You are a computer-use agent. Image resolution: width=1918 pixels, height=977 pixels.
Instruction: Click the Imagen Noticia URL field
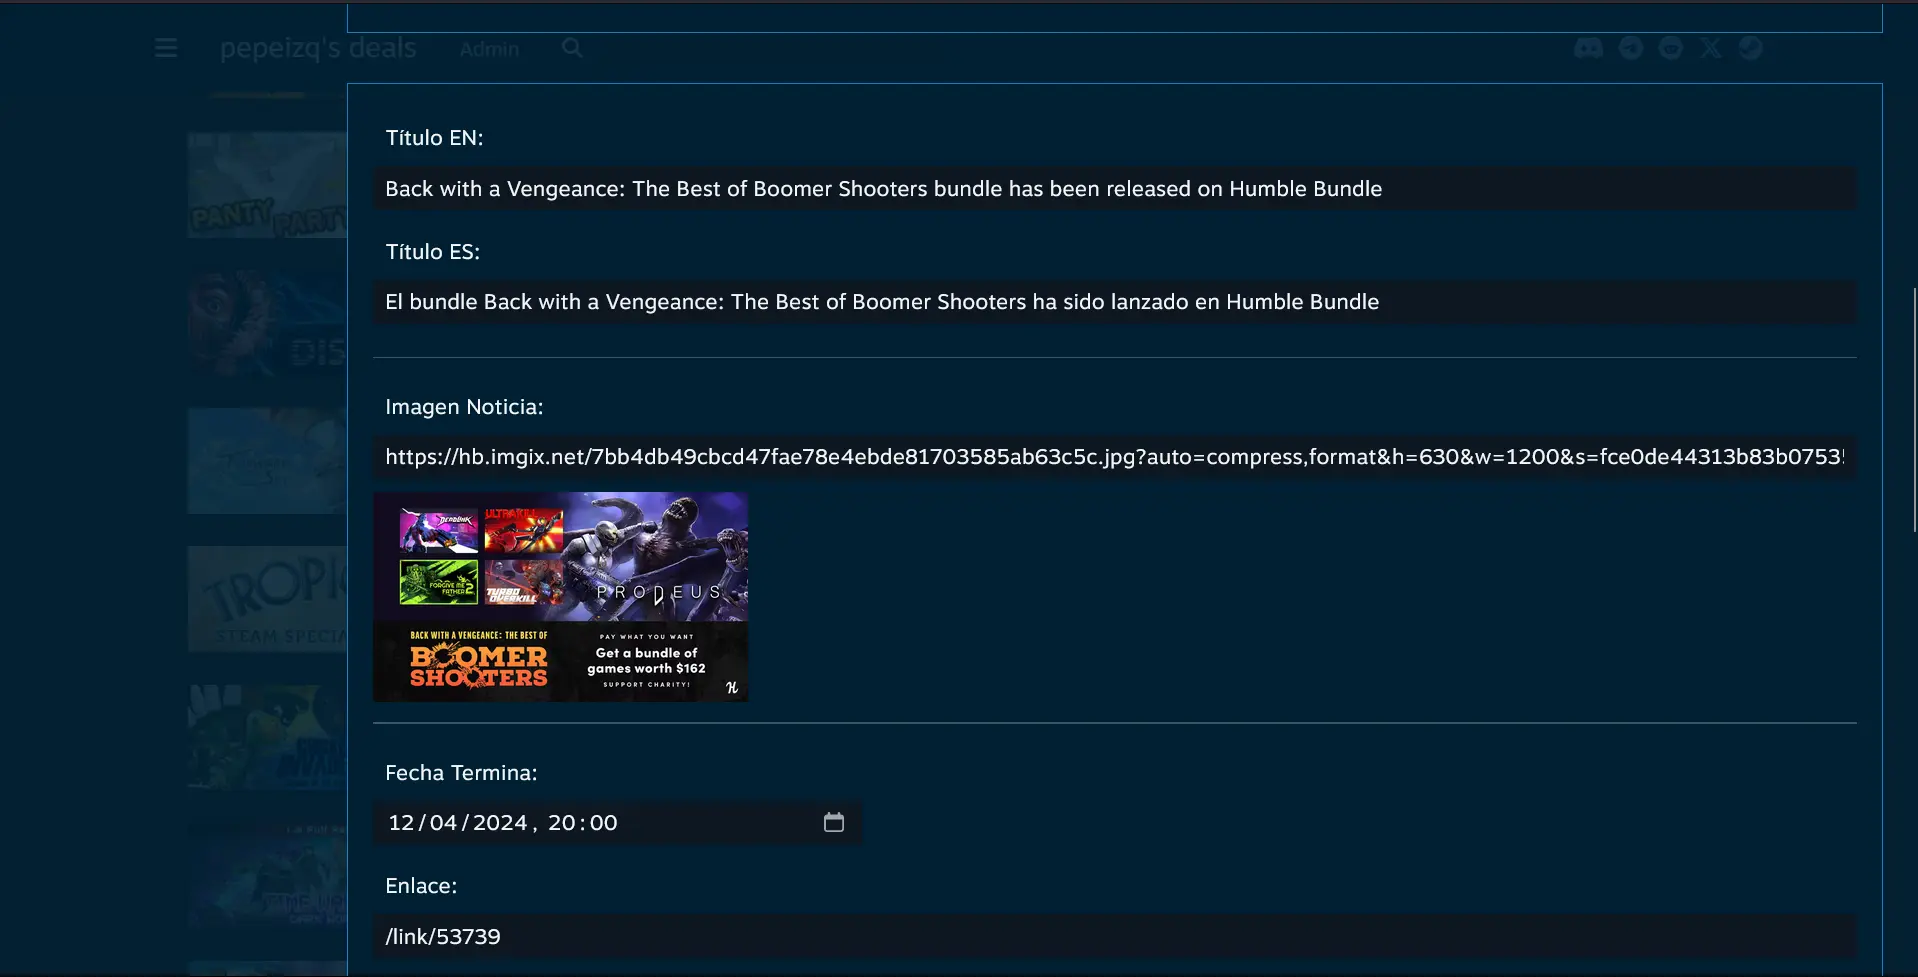(x=1114, y=457)
